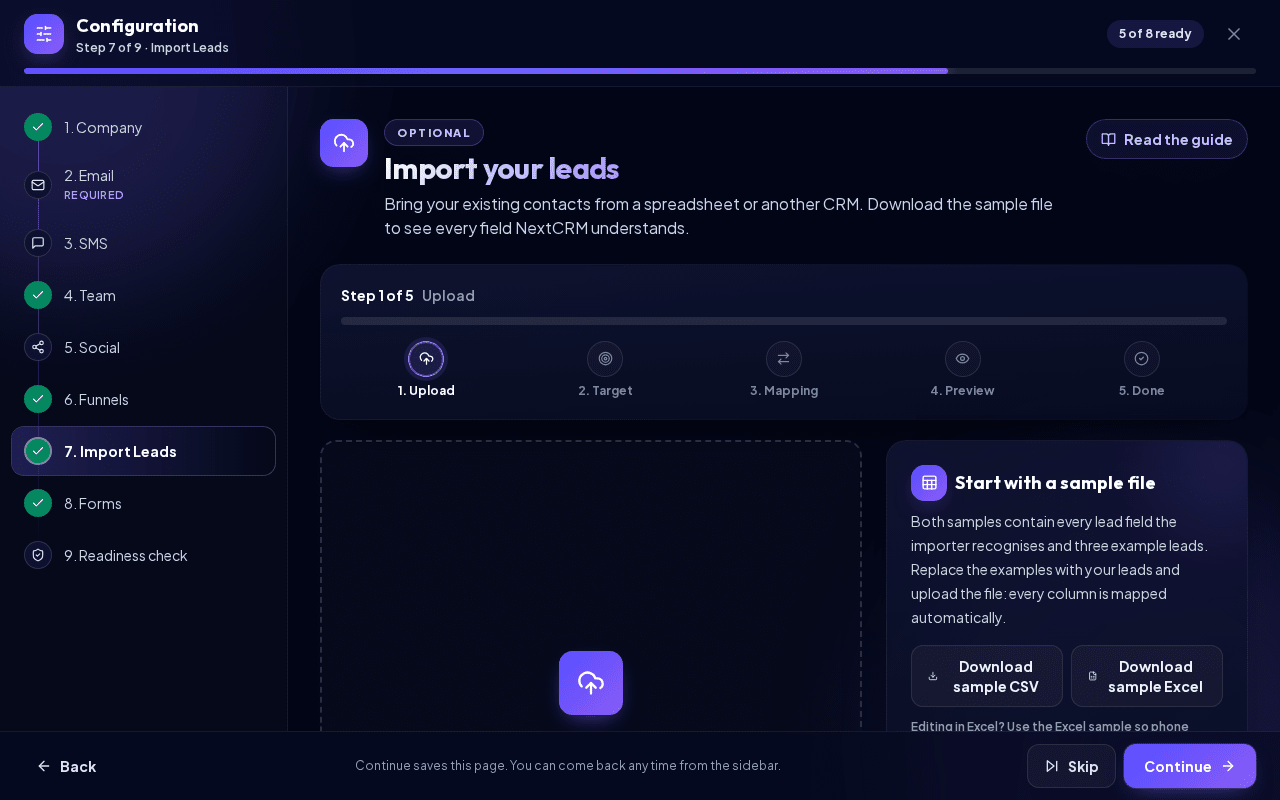Click the sample file spreadsheet icon
The height and width of the screenshot is (800, 1280).
(x=929, y=483)
